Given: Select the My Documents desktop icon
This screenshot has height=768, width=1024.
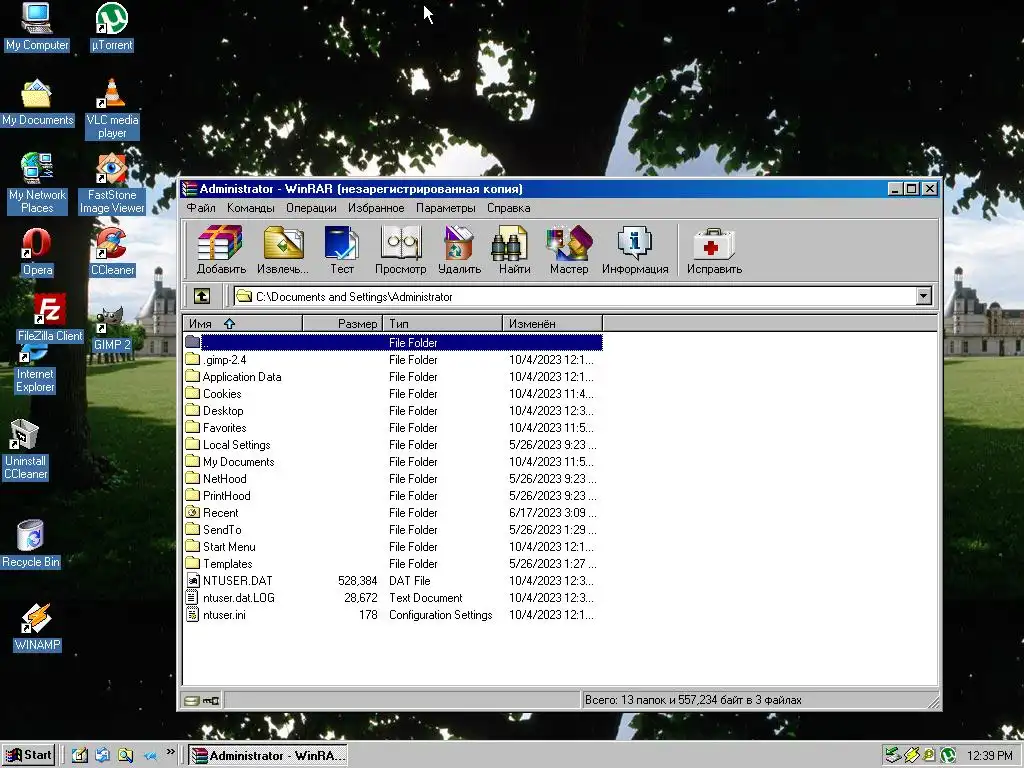Looking at the screenshot, I should 37,103.
